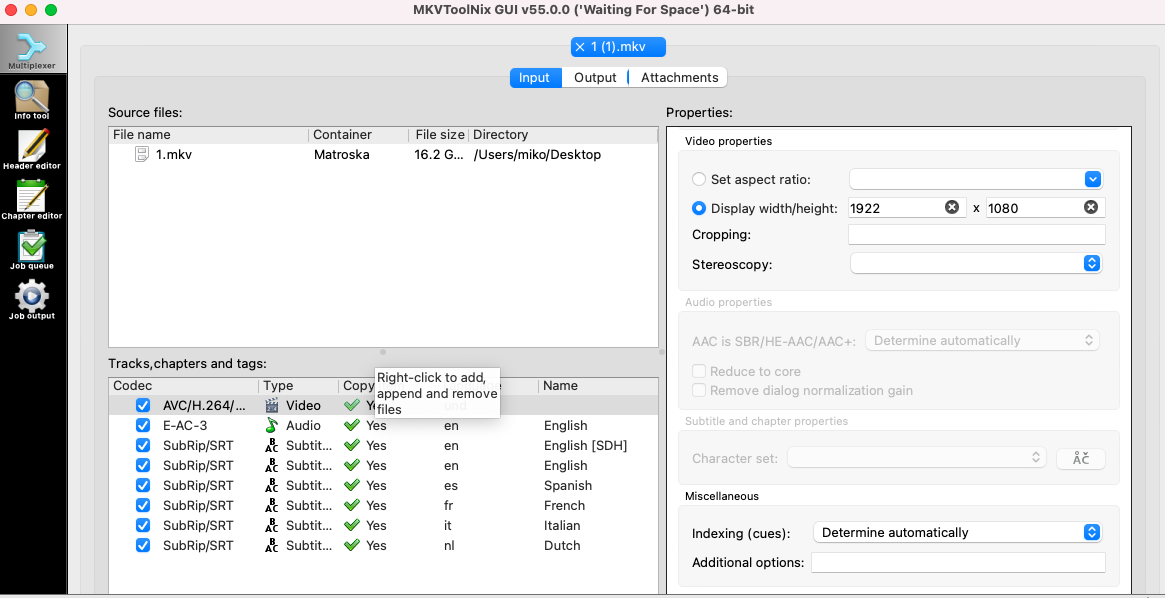Click the green copy checkmark in the E-AC-3 row
Screen dimensions: 1165x598
click(352, 426)
